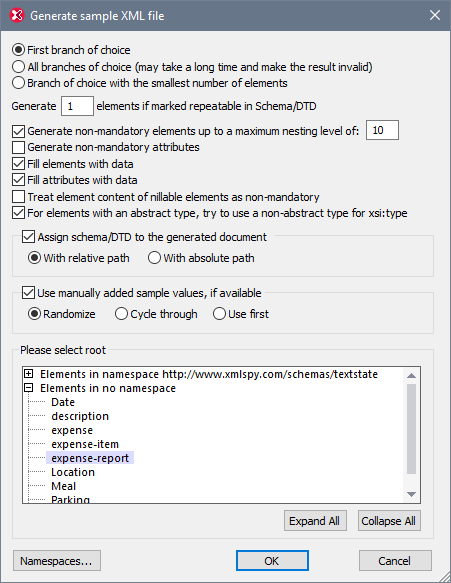The image size is (451, 583).
Task: Close the Generate sample XML file dialog
Action: 435,15
